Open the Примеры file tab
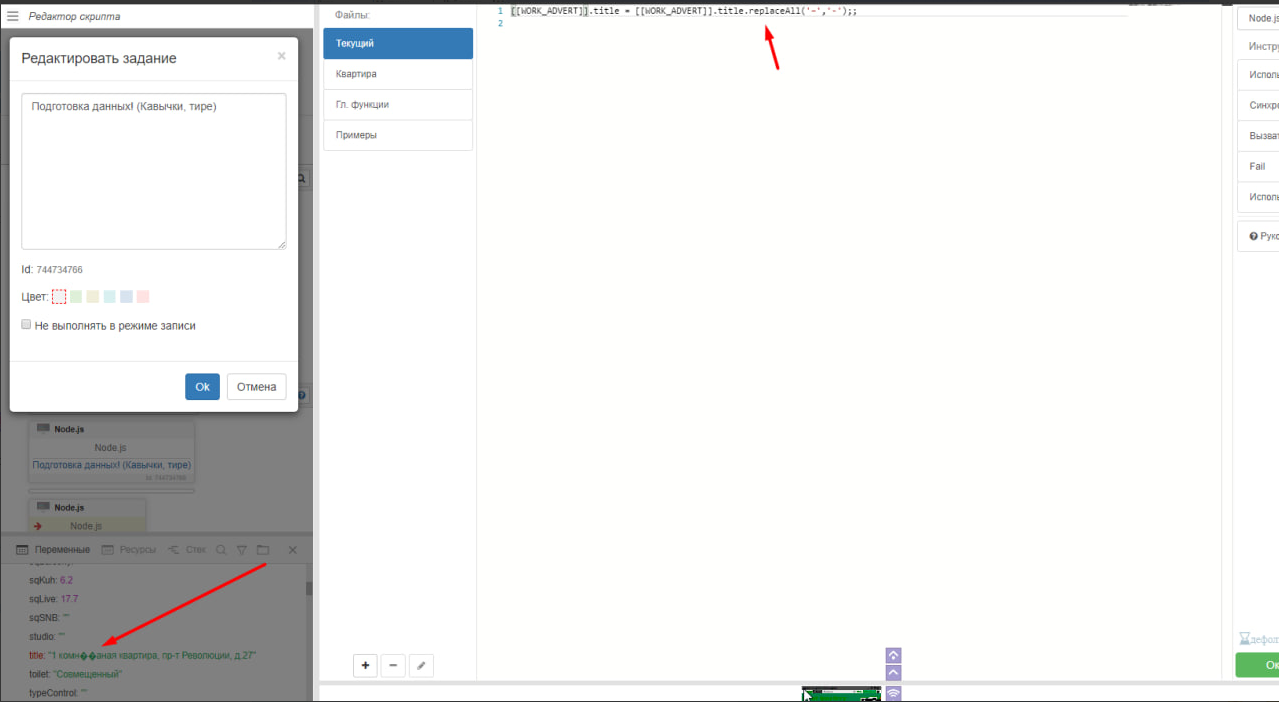The height and width of the screenshot is (702, 1279). (397, 135)
